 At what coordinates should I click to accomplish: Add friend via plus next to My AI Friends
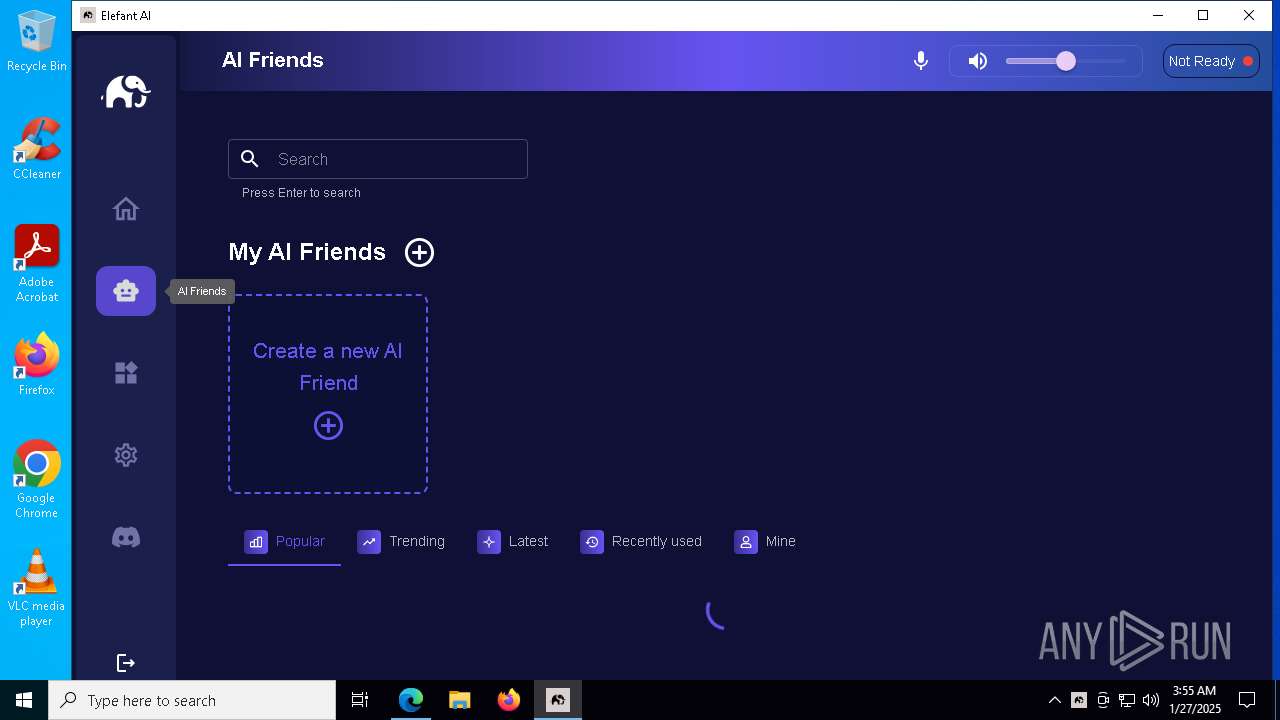click(419, 252)
